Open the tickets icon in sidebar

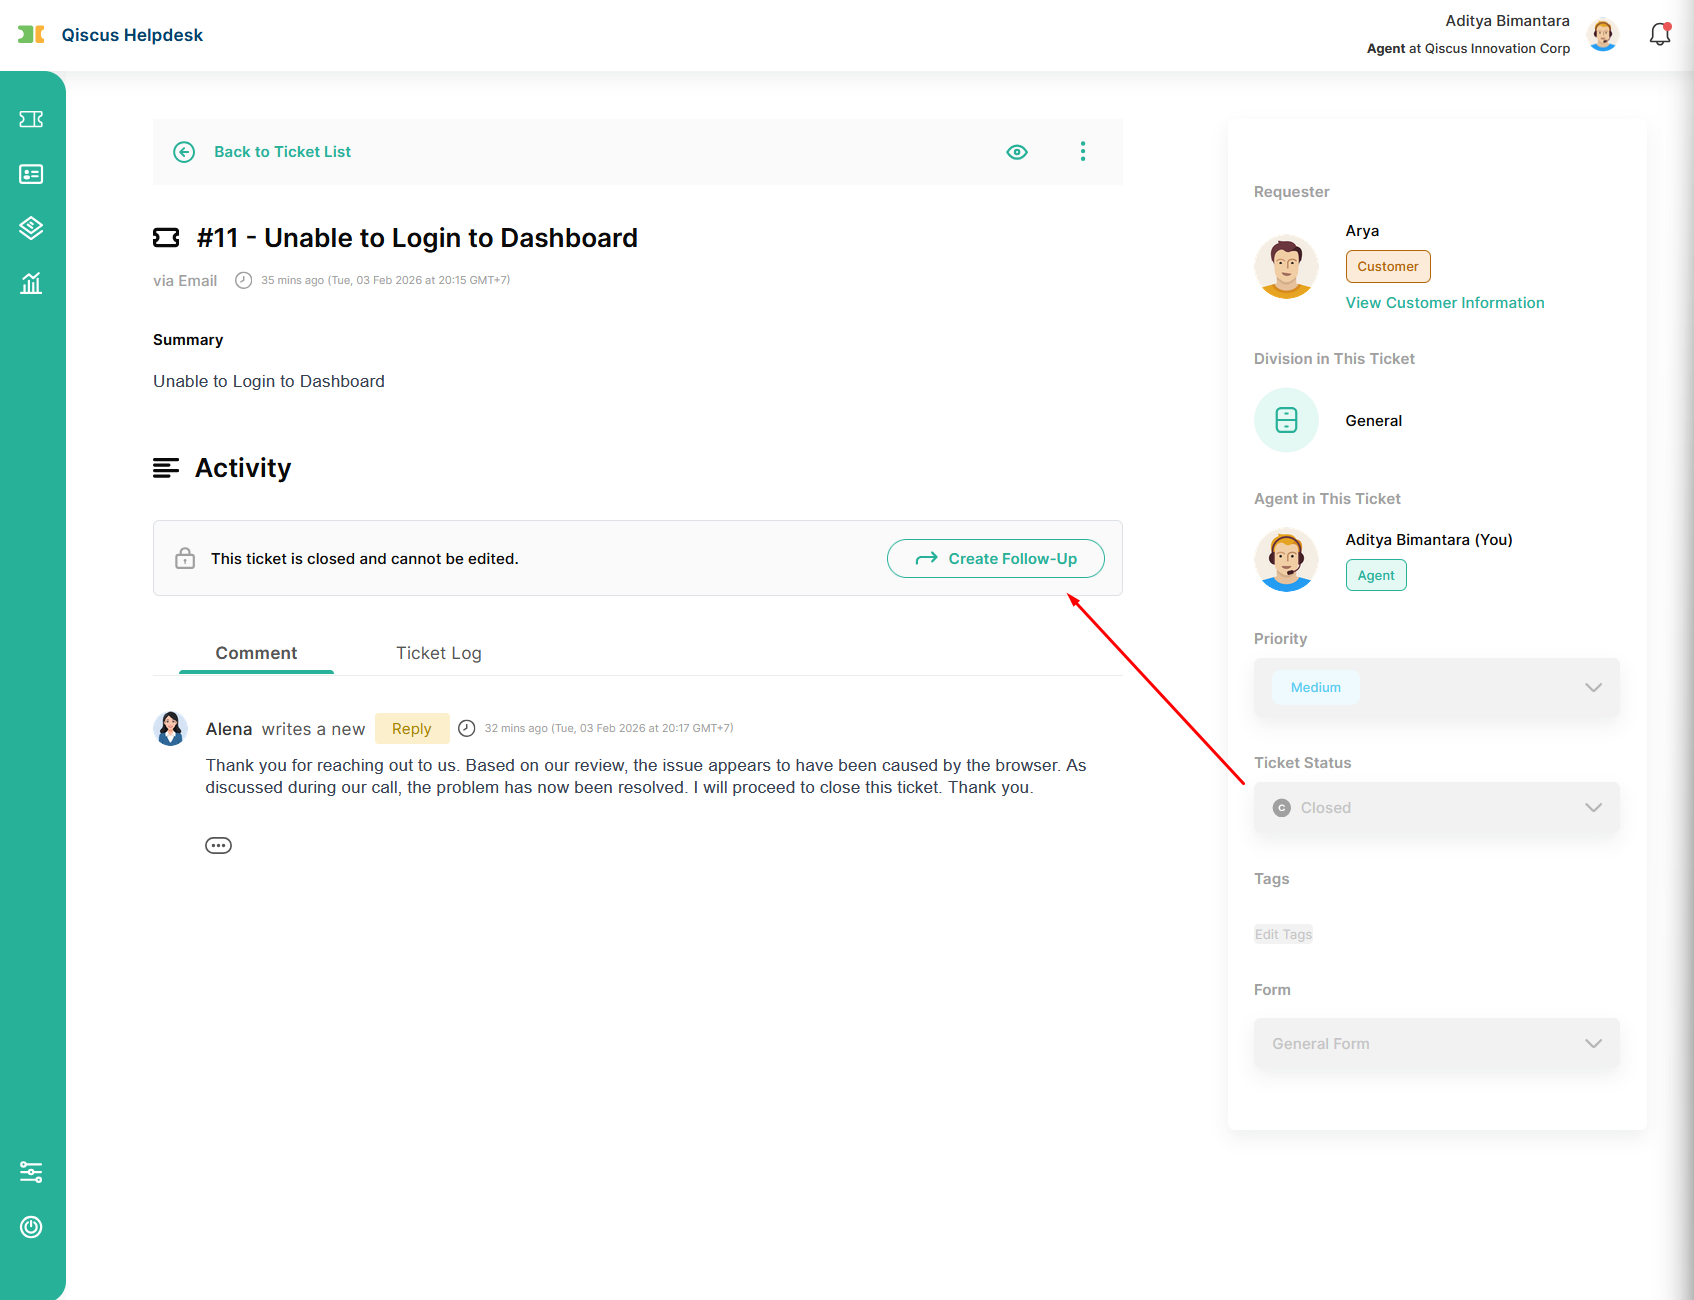(31, 120)
